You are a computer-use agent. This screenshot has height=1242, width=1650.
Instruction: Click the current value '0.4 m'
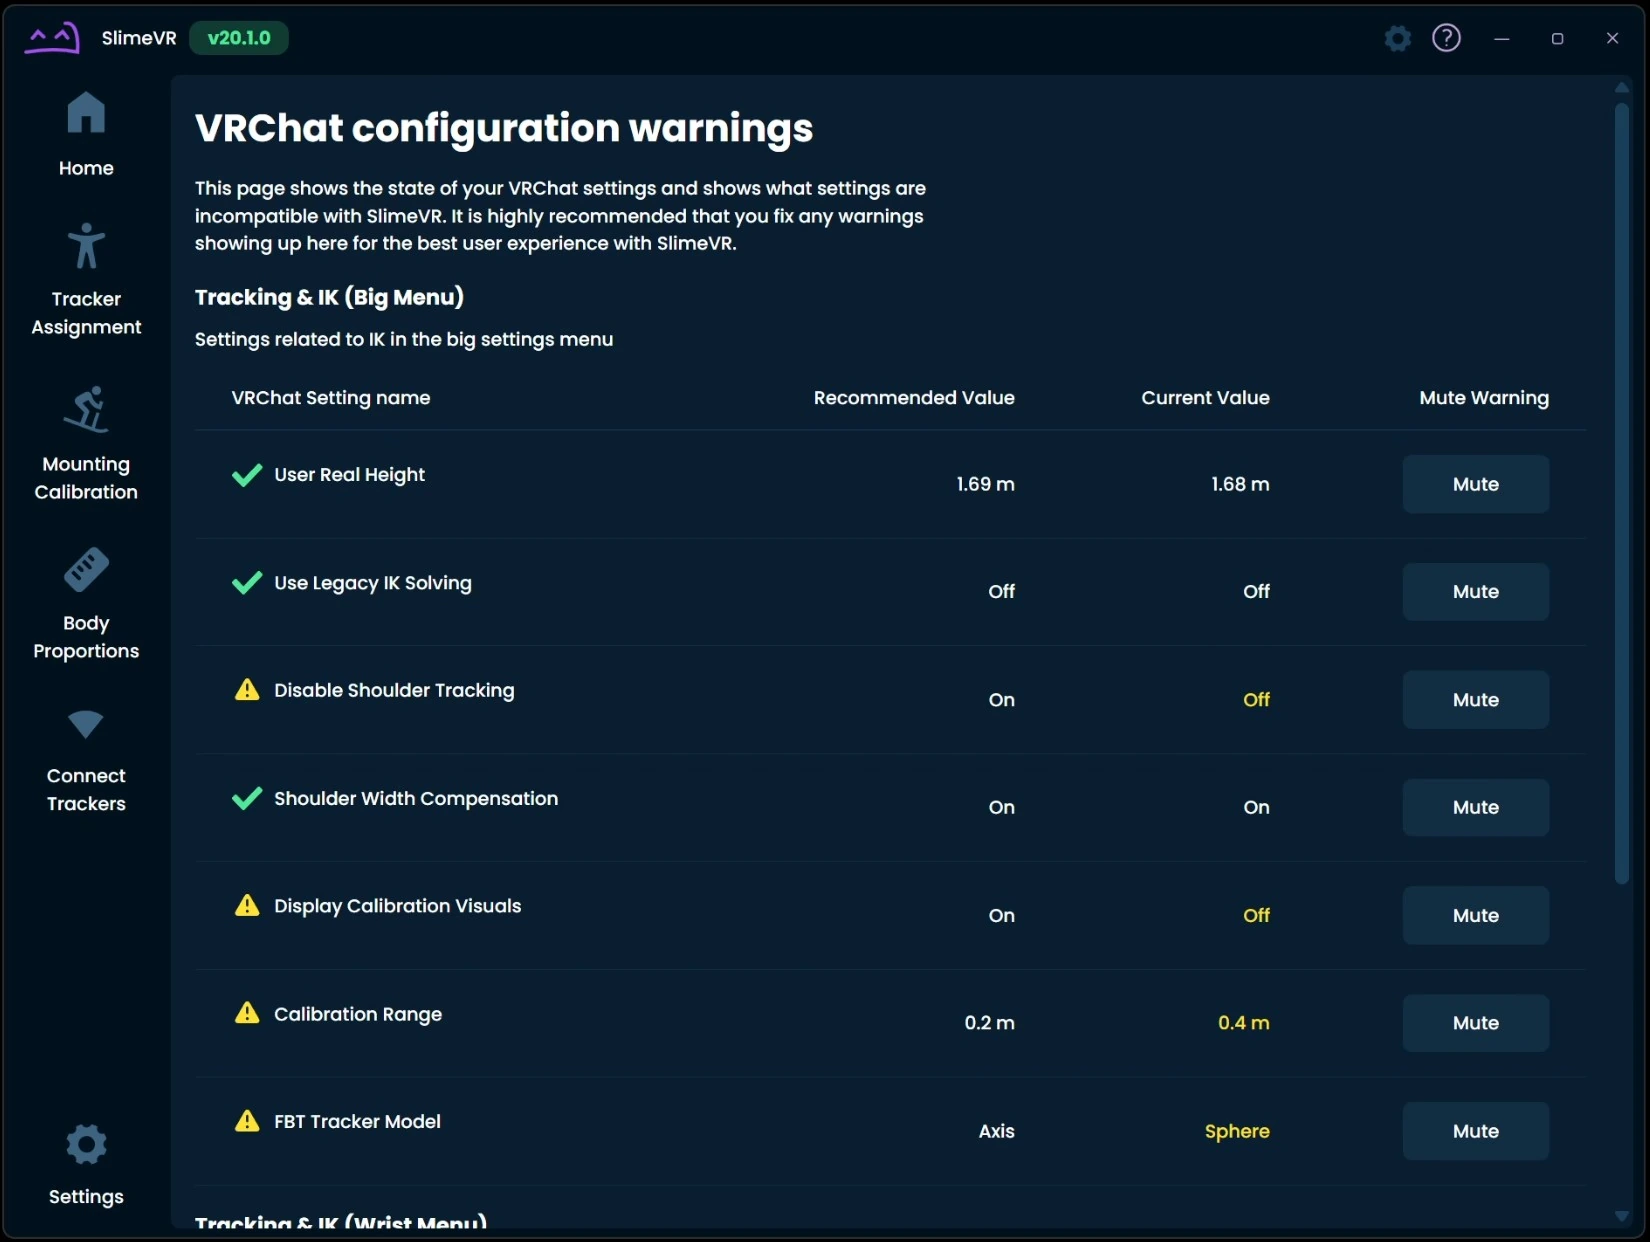(1244, 1023)
